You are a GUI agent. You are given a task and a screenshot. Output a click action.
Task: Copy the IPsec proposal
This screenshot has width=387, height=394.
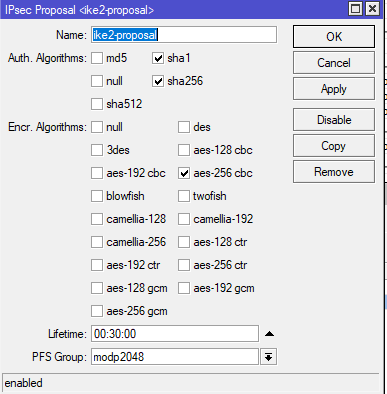334,146
